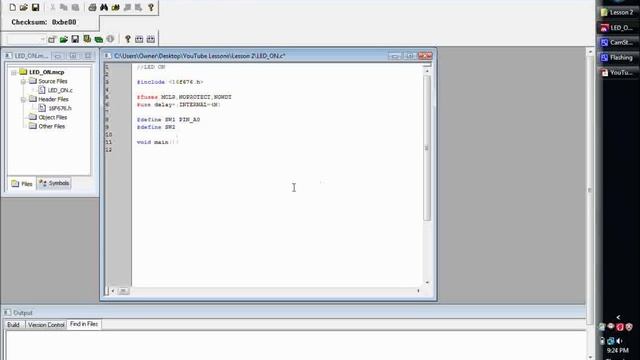Click the editor horizontal scroll-left arrow
This screenshot has height=360, width=640.
coord(113,291)
